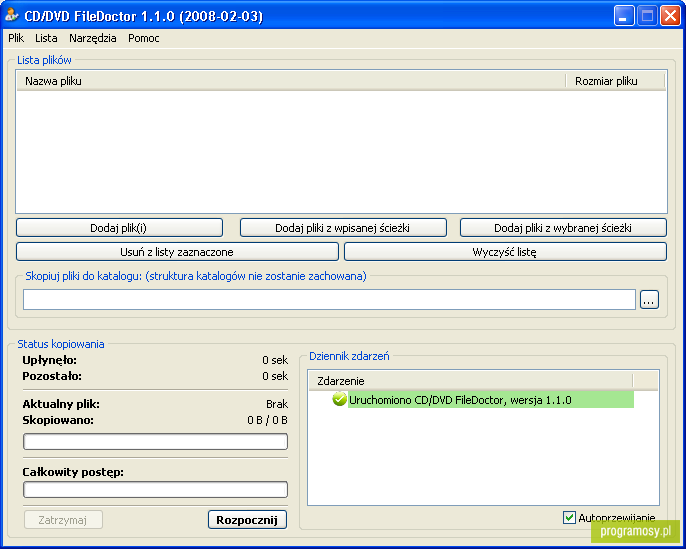The width and height of the screenshot is (686, 549).
Task: Sort by the Nazwa pliku column header
Action: pyautogui.click(x=291, y=81)
